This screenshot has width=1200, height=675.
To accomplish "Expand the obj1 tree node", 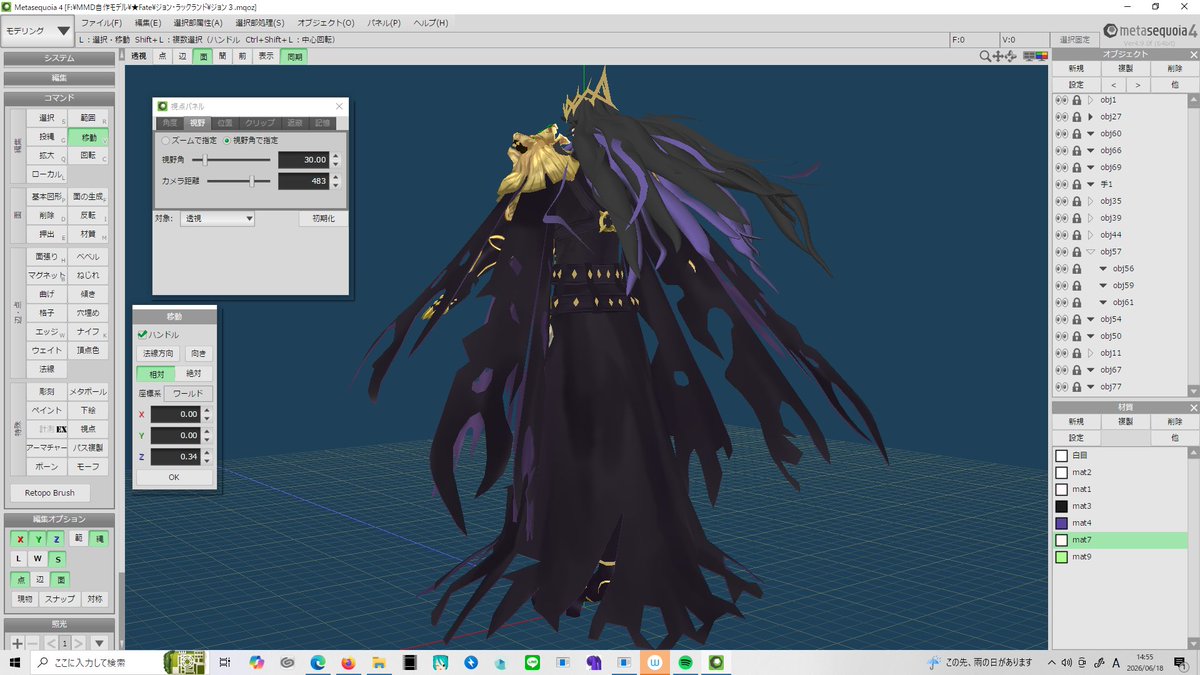I will tap(1090, 100).
